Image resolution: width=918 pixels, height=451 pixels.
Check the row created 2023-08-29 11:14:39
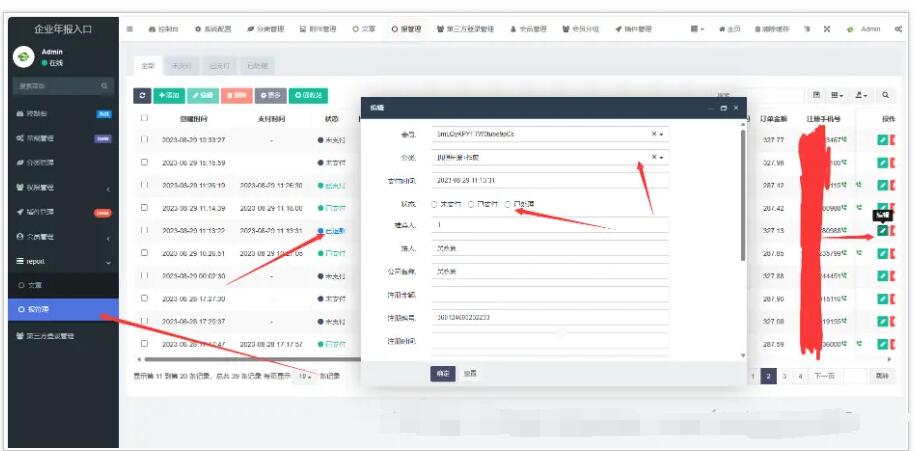144,207
